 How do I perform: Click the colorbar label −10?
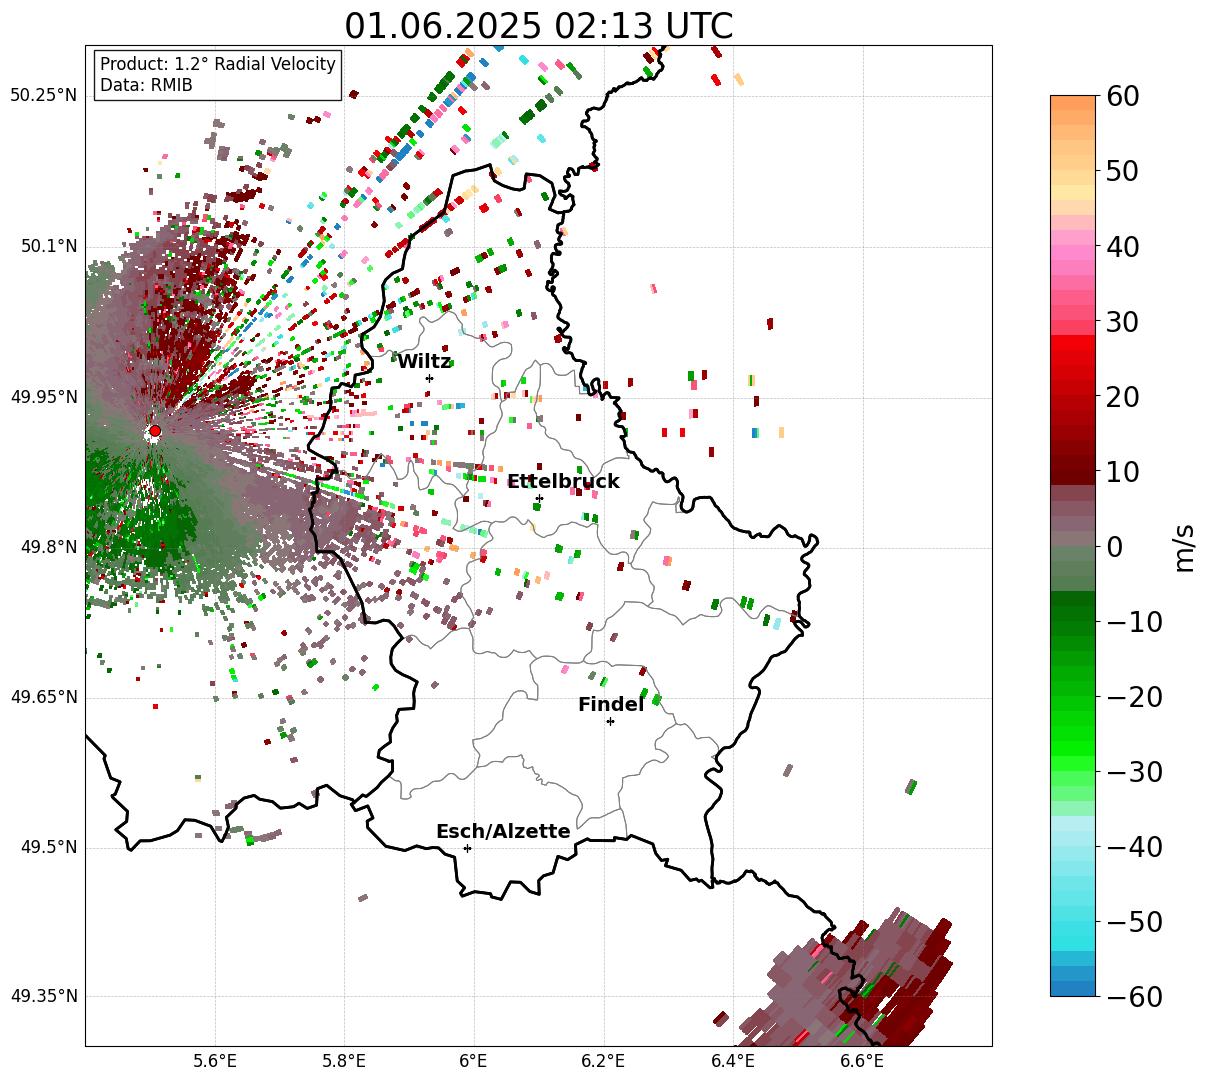click(x=1134, y=622)
